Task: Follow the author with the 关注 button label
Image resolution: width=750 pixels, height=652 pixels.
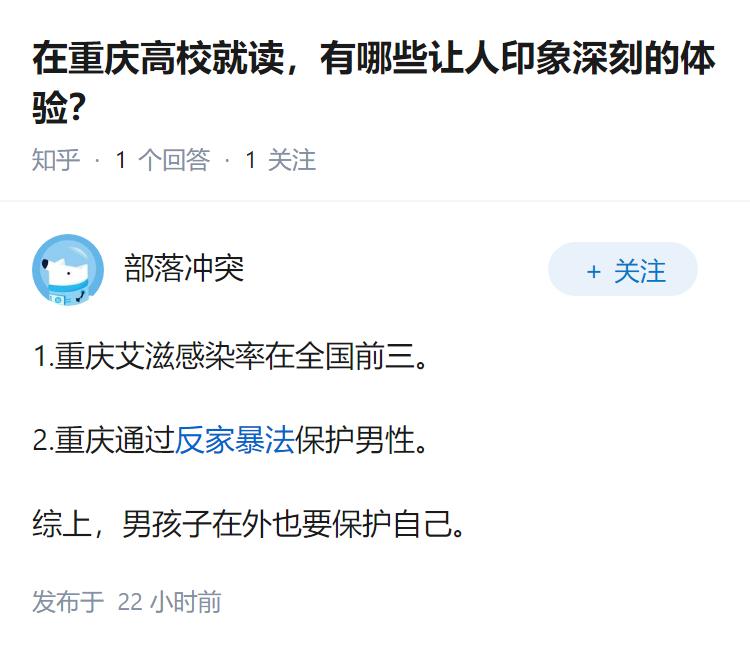Action: tap(640, 271)
